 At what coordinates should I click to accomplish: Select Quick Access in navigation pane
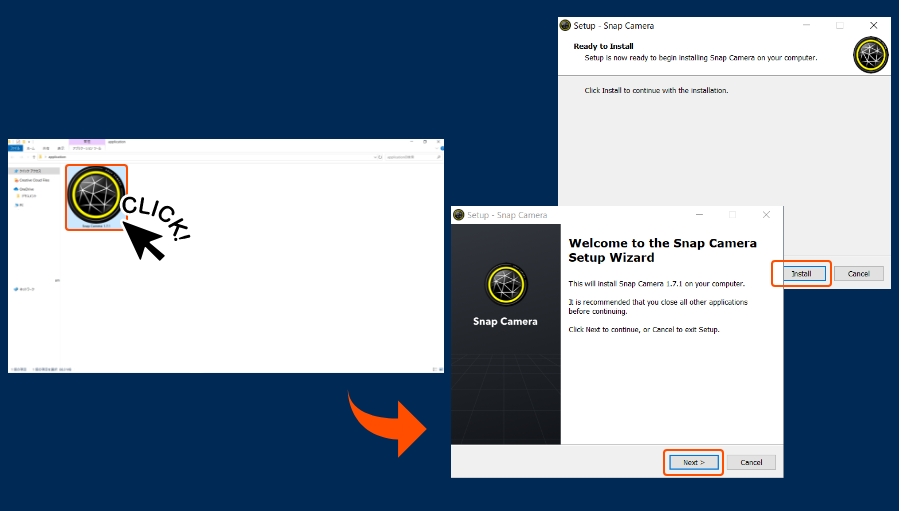coord(30,171)
